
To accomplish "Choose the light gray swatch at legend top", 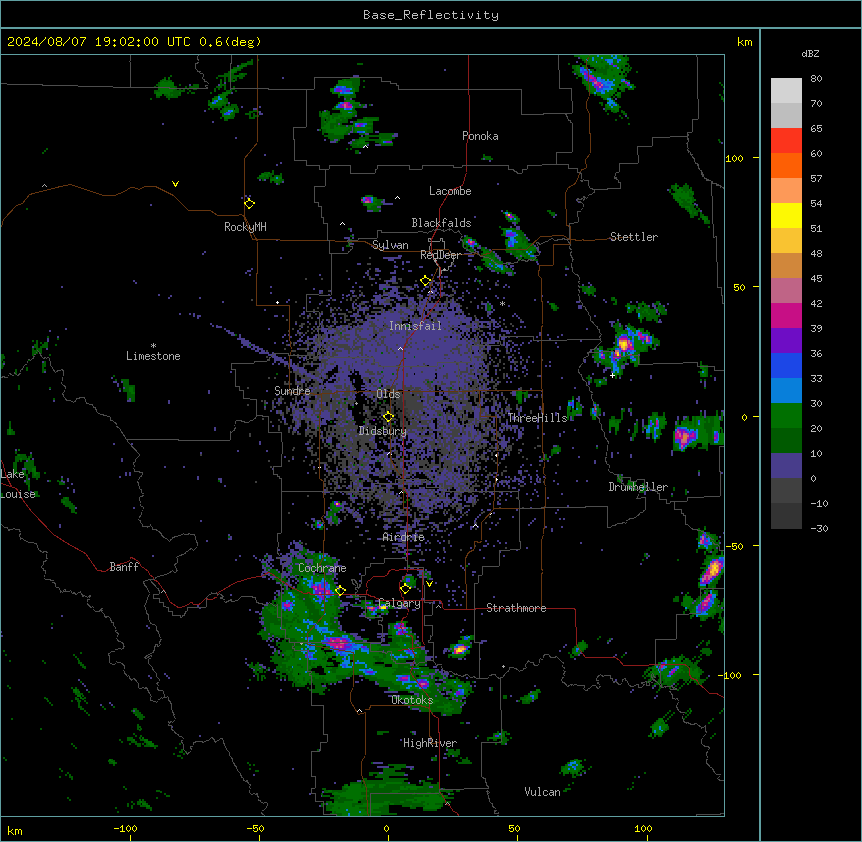I will (786, 91).
